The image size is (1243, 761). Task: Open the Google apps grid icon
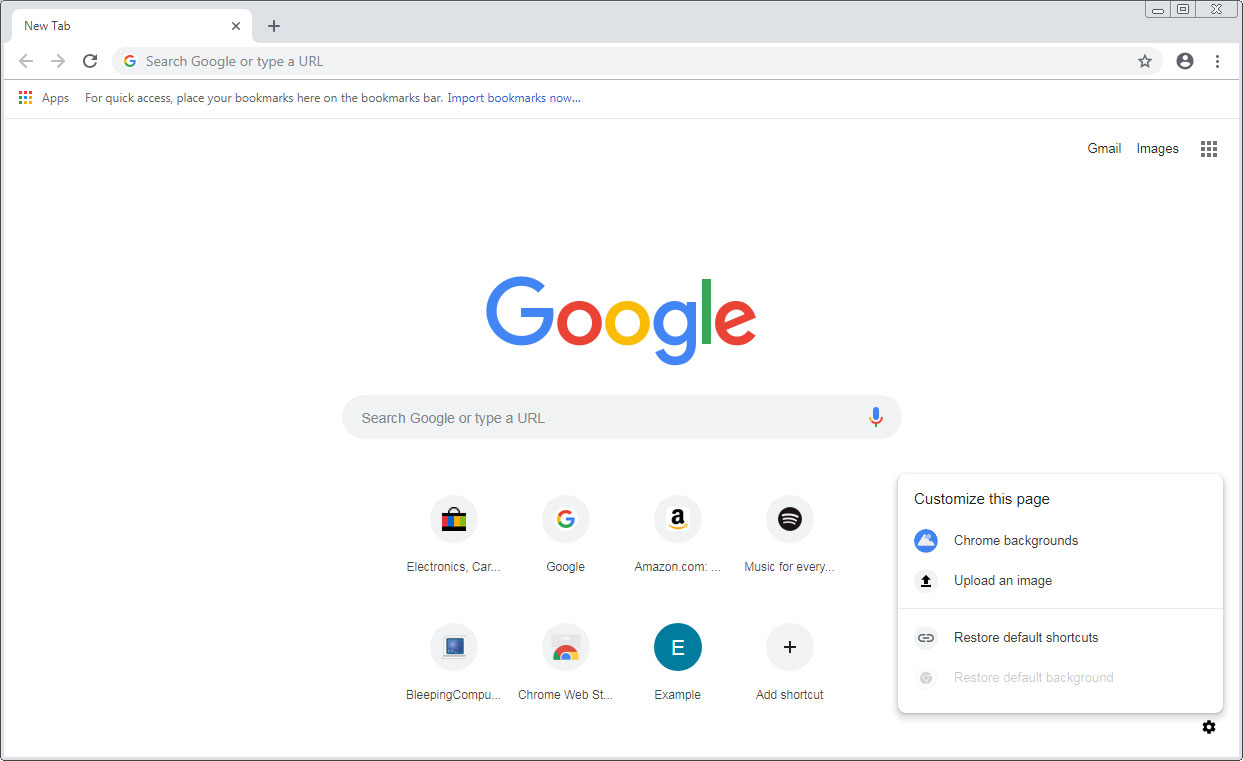pyautogui.click(x=1209, y=149)
